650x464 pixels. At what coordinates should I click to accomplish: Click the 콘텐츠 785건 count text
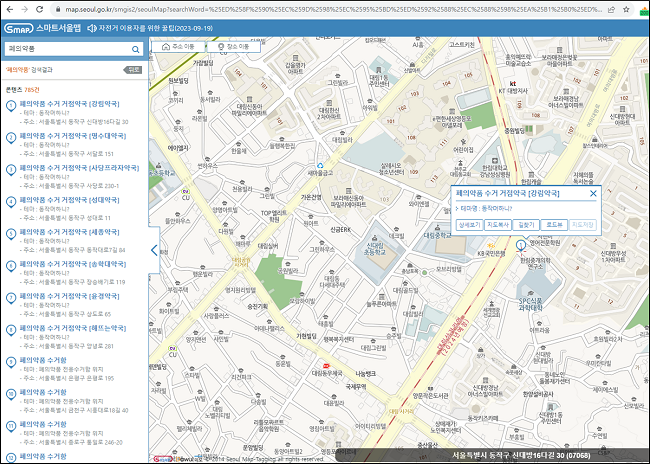pos(22,90)
